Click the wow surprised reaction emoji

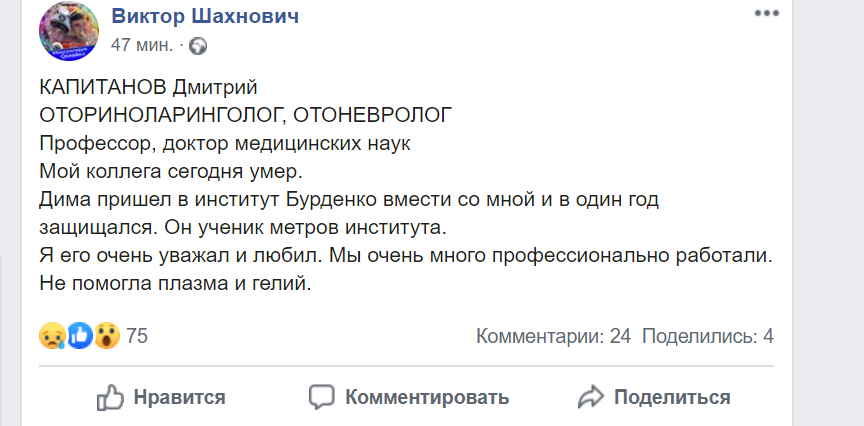(106, 336)
